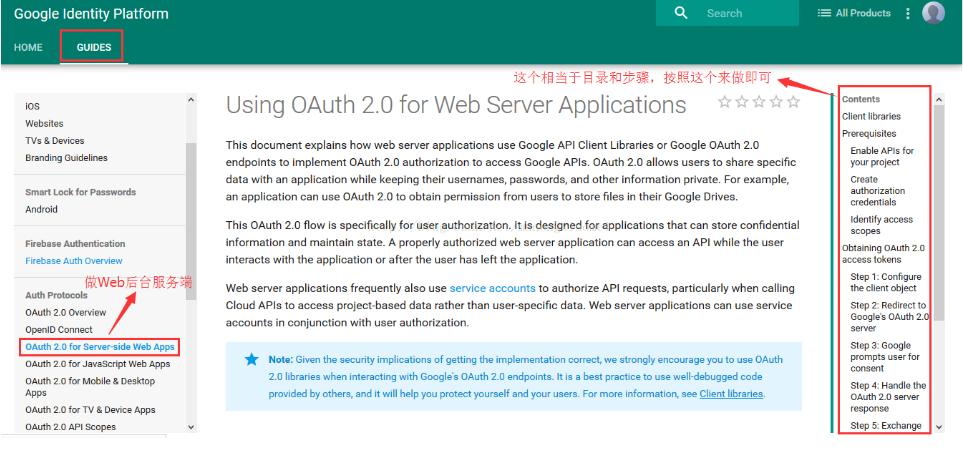Jump to Step 4: Handle the OAuth server response
The image size is (963, 452).
point(888,397)
